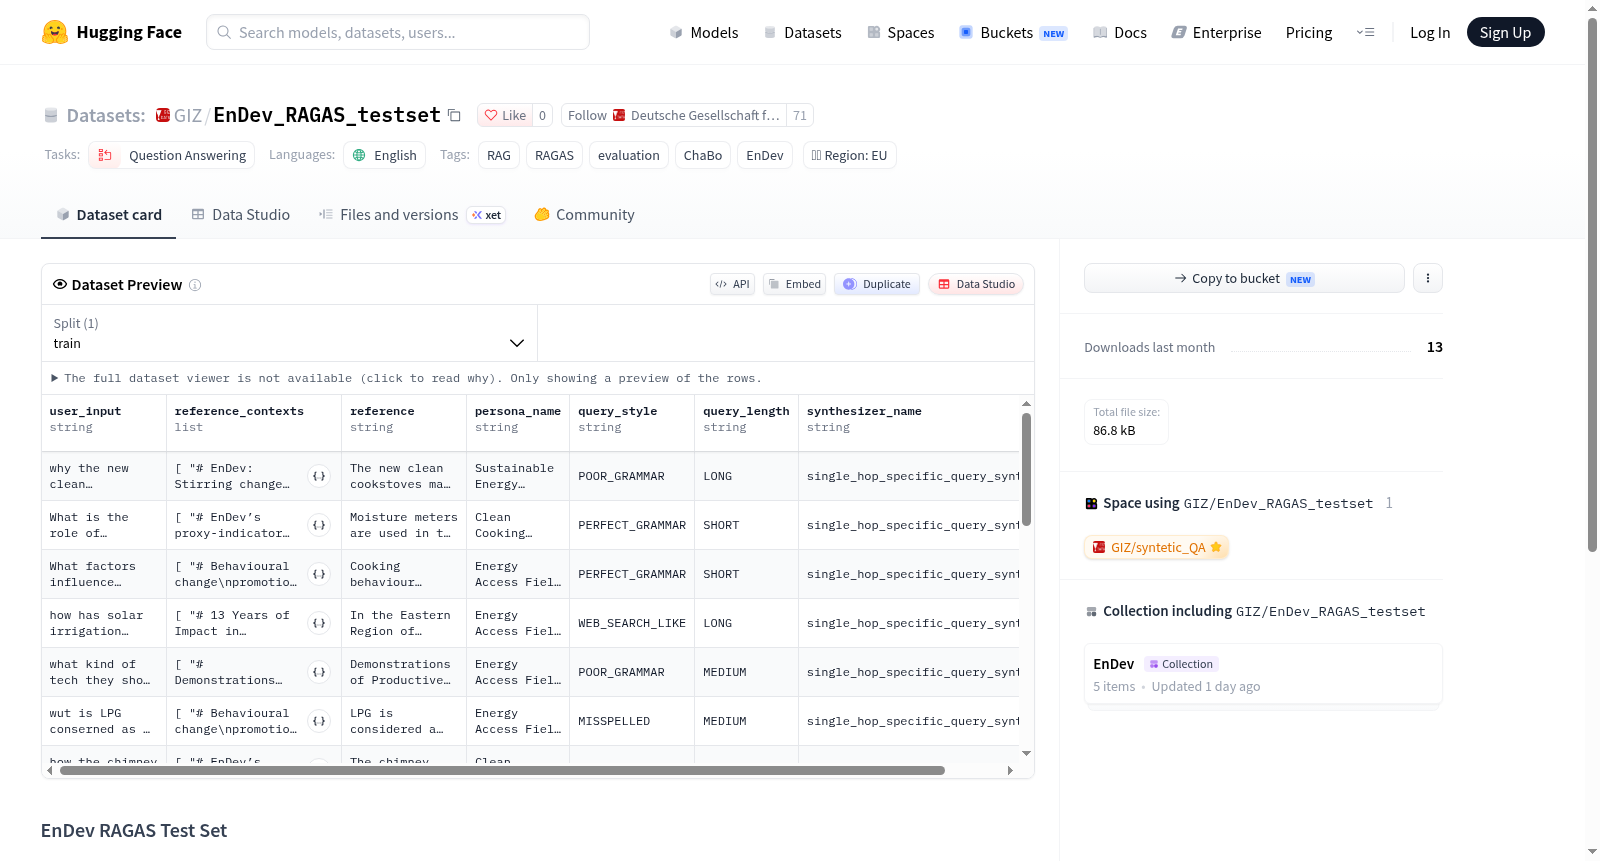Click the GIZ organization link
Image resolution: width=1600 pixels, height=861 pixels.
tap(188, 115)
